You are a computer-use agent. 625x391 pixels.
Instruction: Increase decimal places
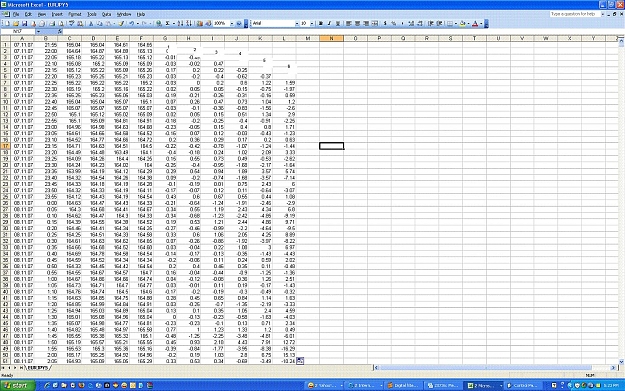coord(410,24)
